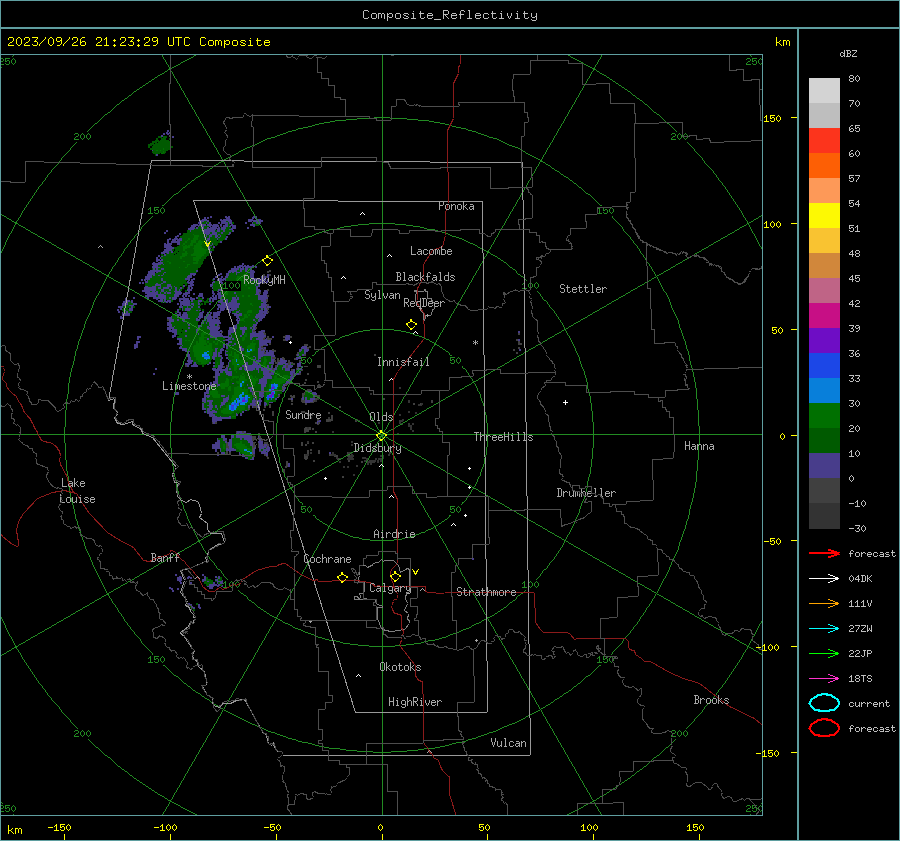
Task: Click the Okotoks town label
Action: coord(400,667)
